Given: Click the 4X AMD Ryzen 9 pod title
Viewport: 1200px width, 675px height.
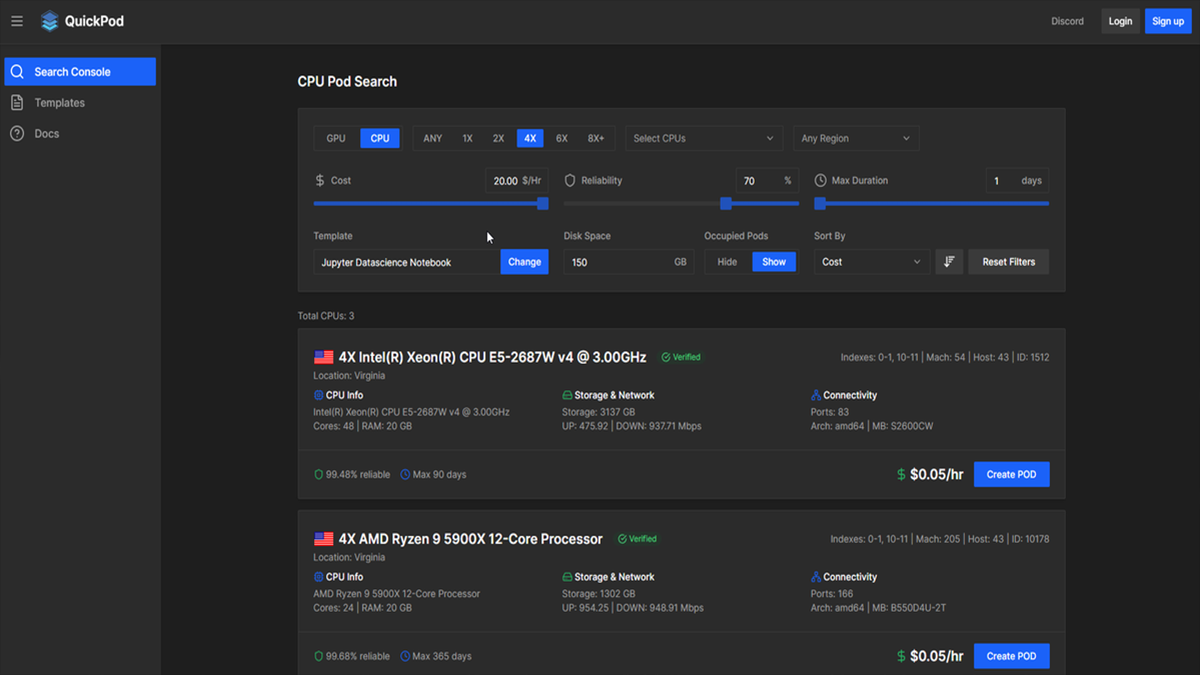Looking at the screenshot, I should pyautogui.click(x=470, y=539).
